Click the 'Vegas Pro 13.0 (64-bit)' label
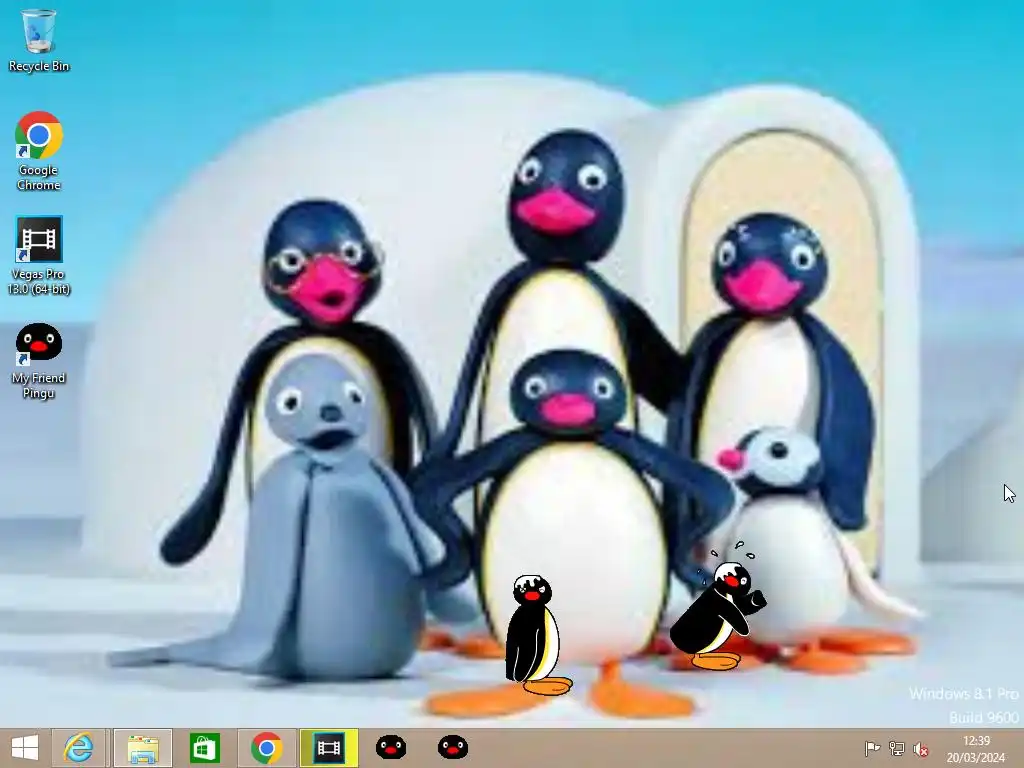 39,281
